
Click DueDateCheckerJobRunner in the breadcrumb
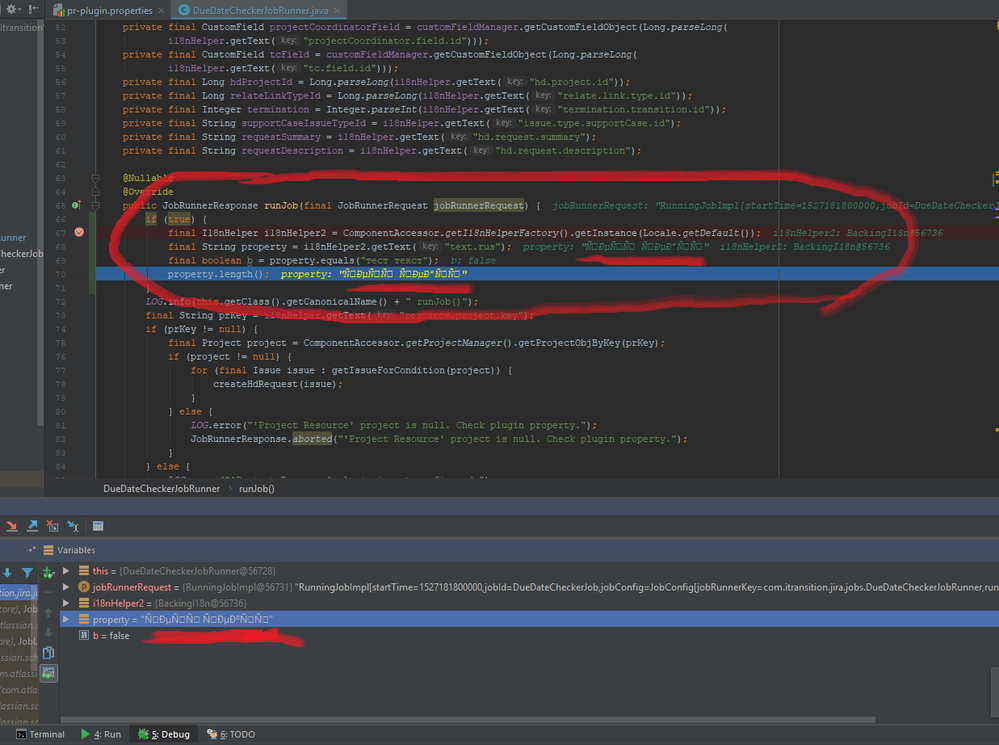point(161,489)
